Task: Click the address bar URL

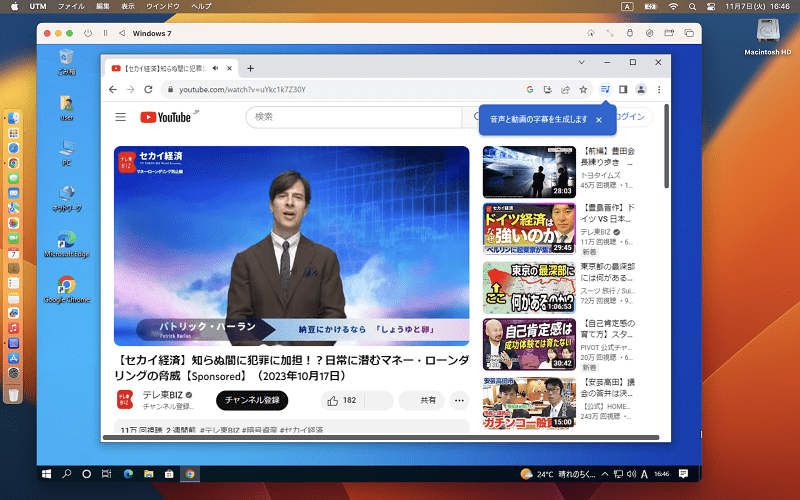Action: pos(242,89)
